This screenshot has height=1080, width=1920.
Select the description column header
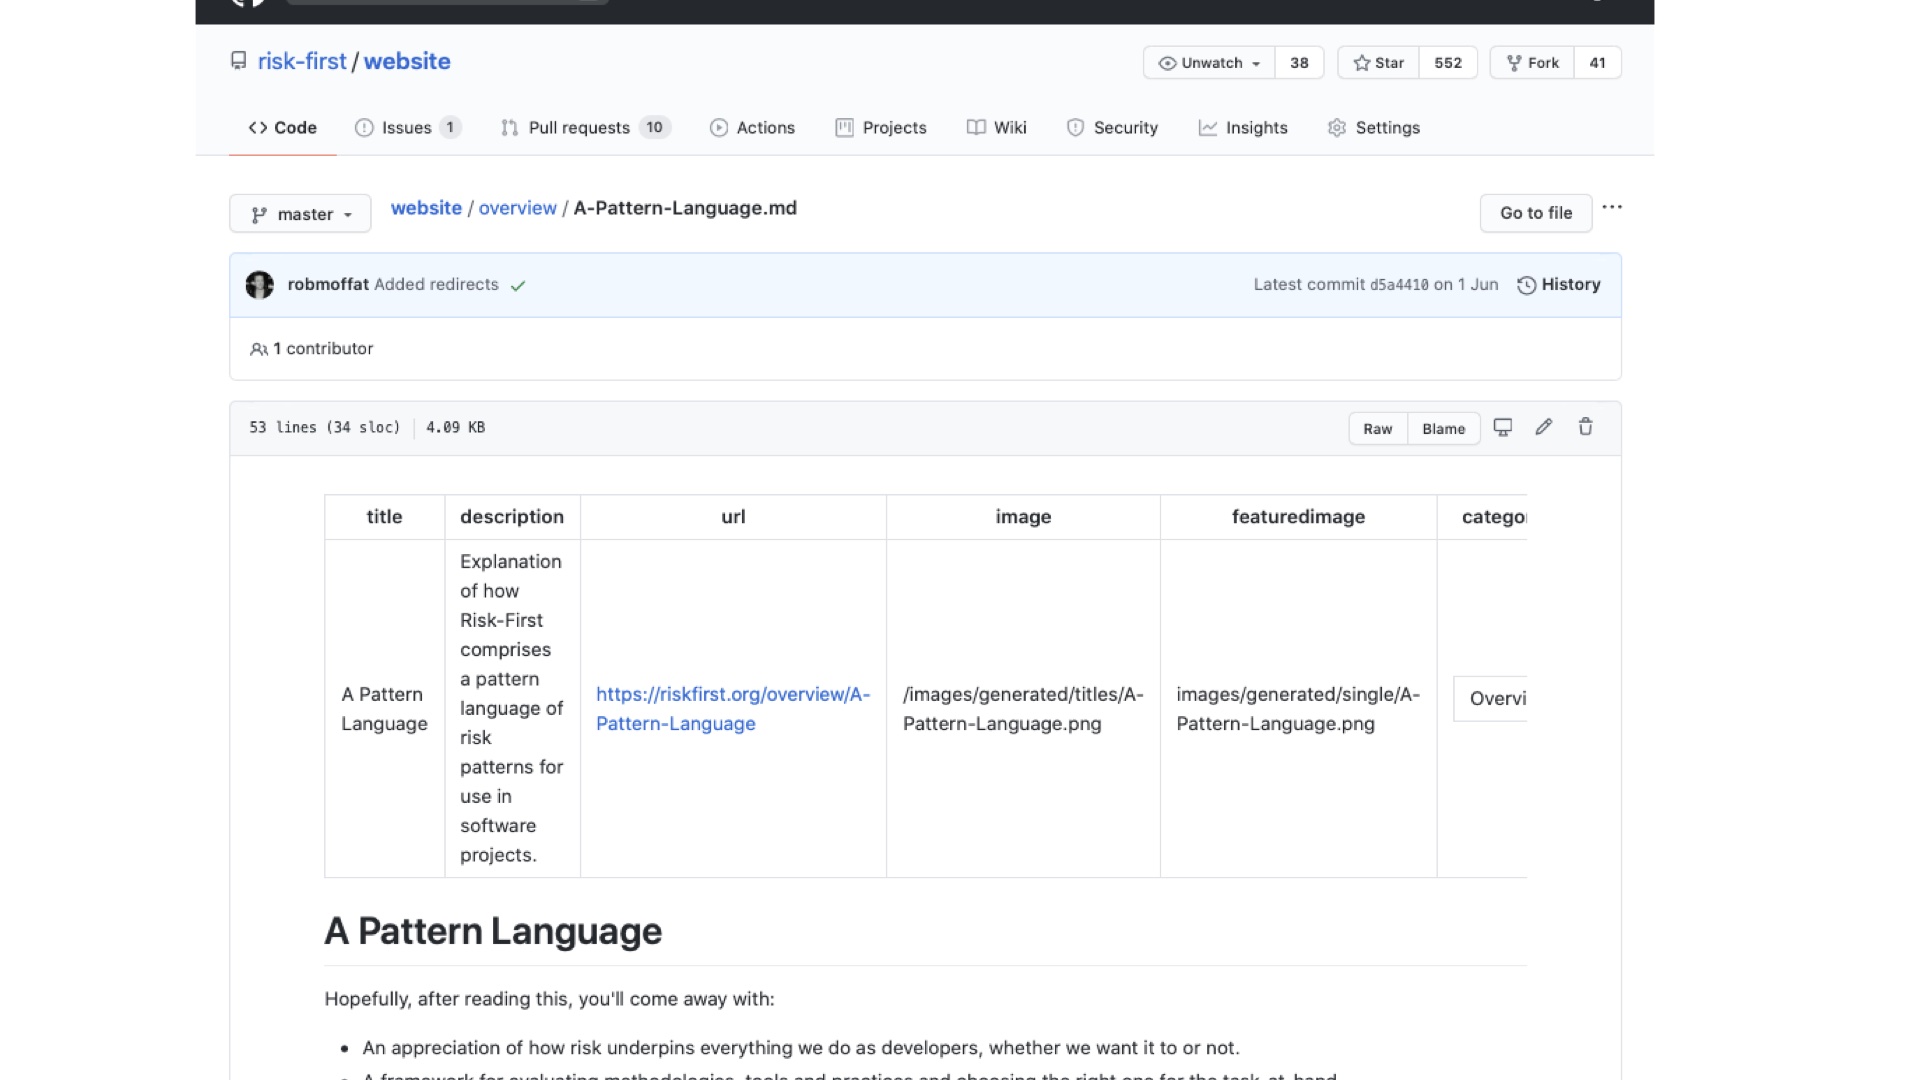pos(512,517)
